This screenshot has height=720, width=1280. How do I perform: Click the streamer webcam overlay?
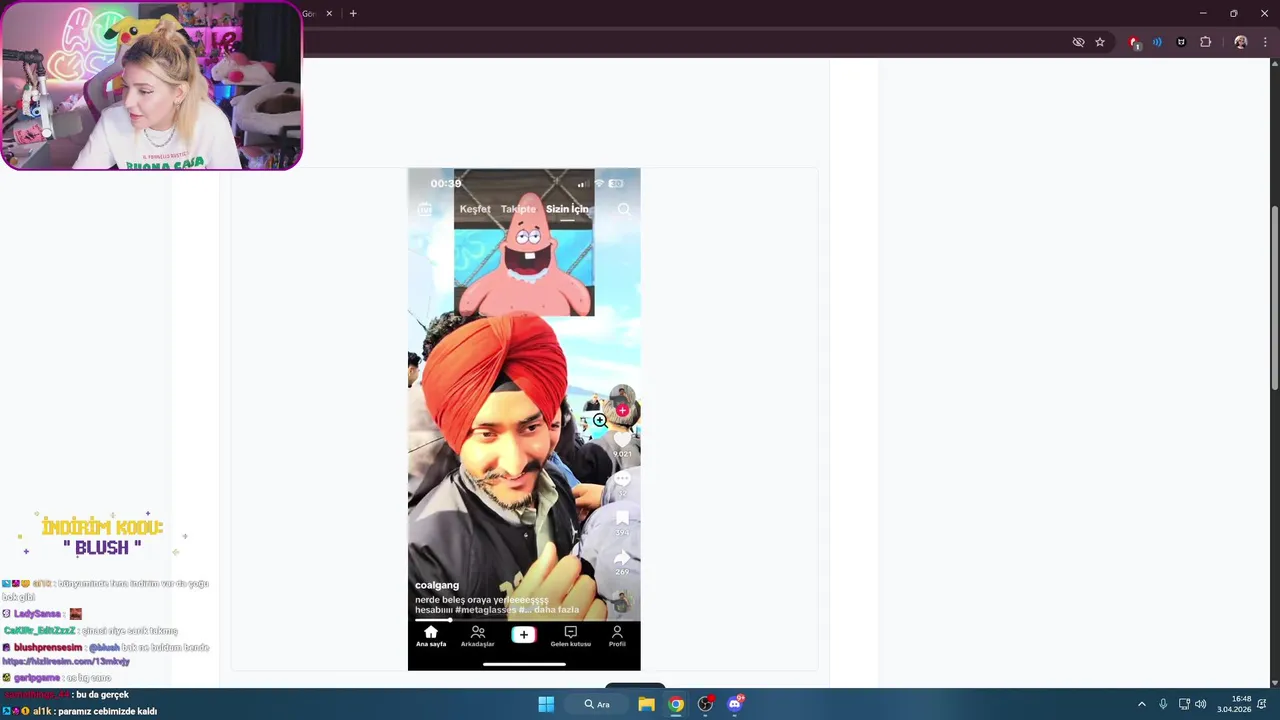151,85
